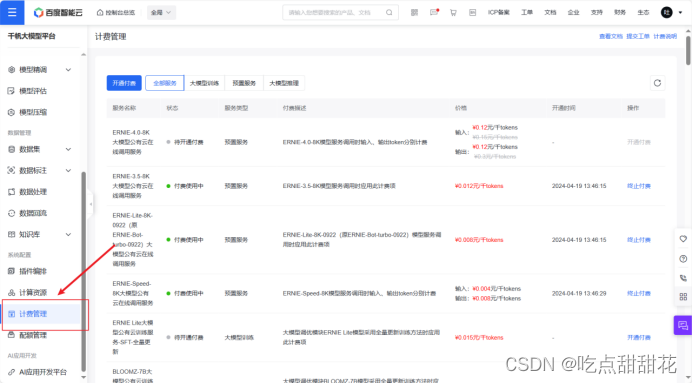Screen dimensions: 692x384
Task: Open 数据处理 via its sidebar icon
Action: (x=11, y=192)
